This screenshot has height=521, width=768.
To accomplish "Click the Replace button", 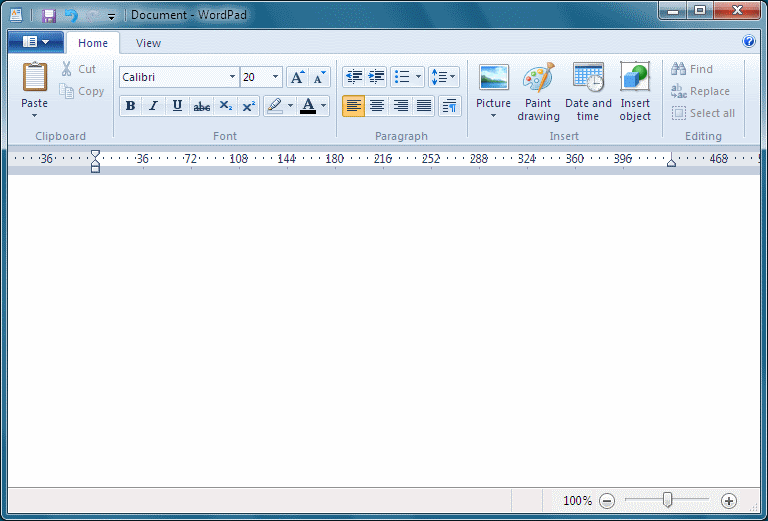I will (x=700, y=91).
